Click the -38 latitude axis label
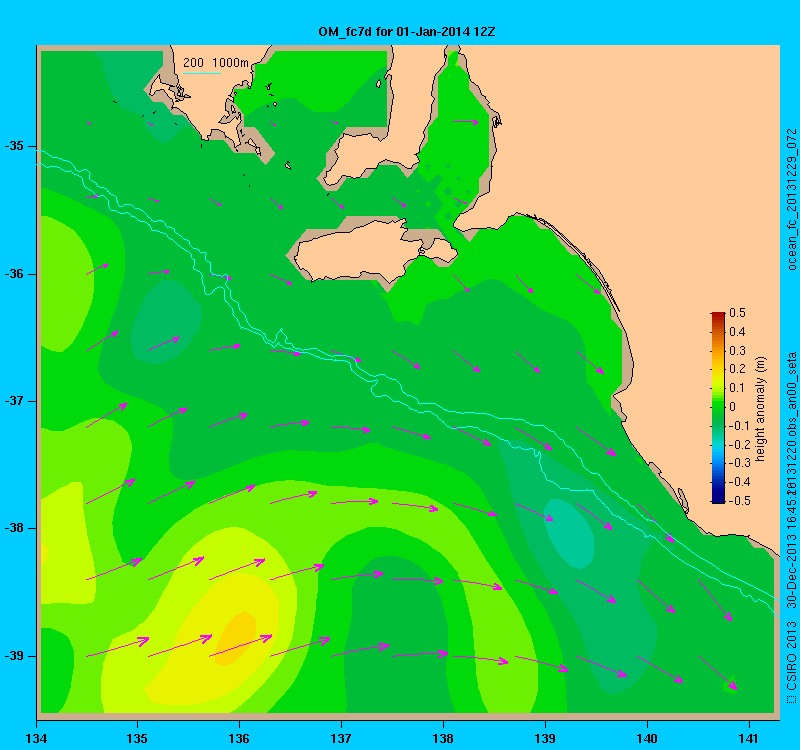This screenshot has width=800, height=750. tap(14, 528)
